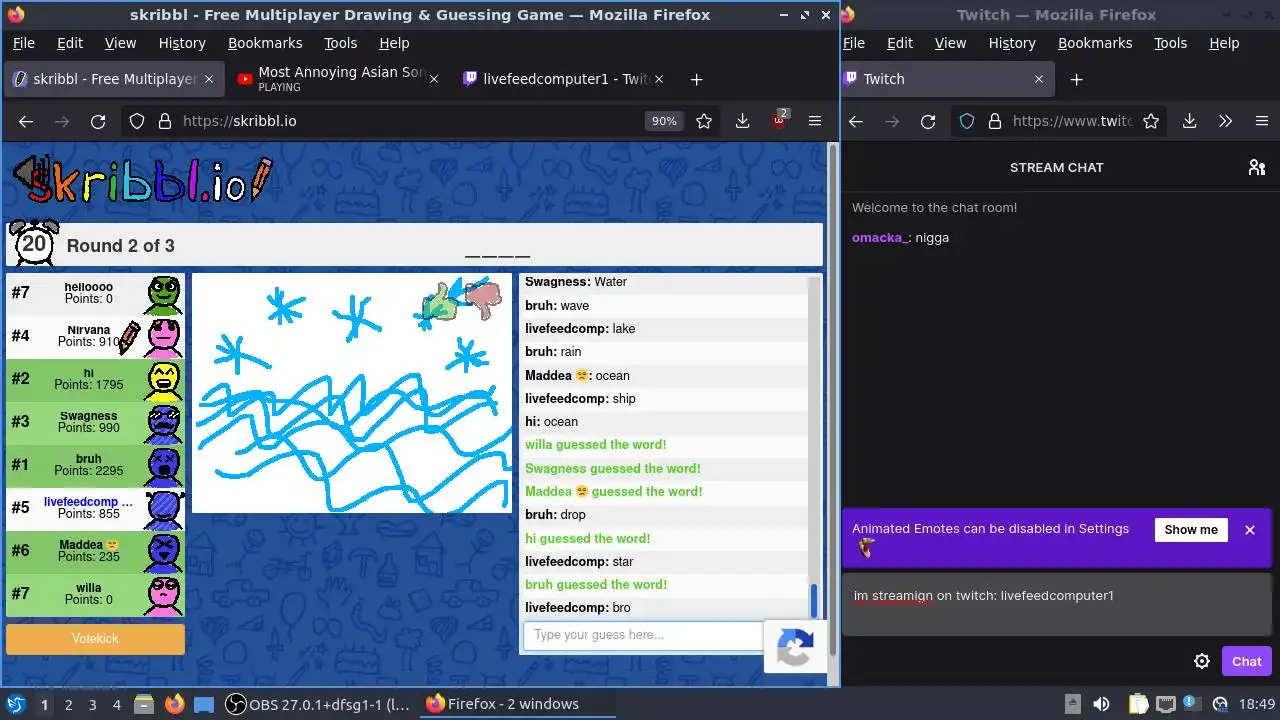Send message with the Chat button

point(1246,661)
